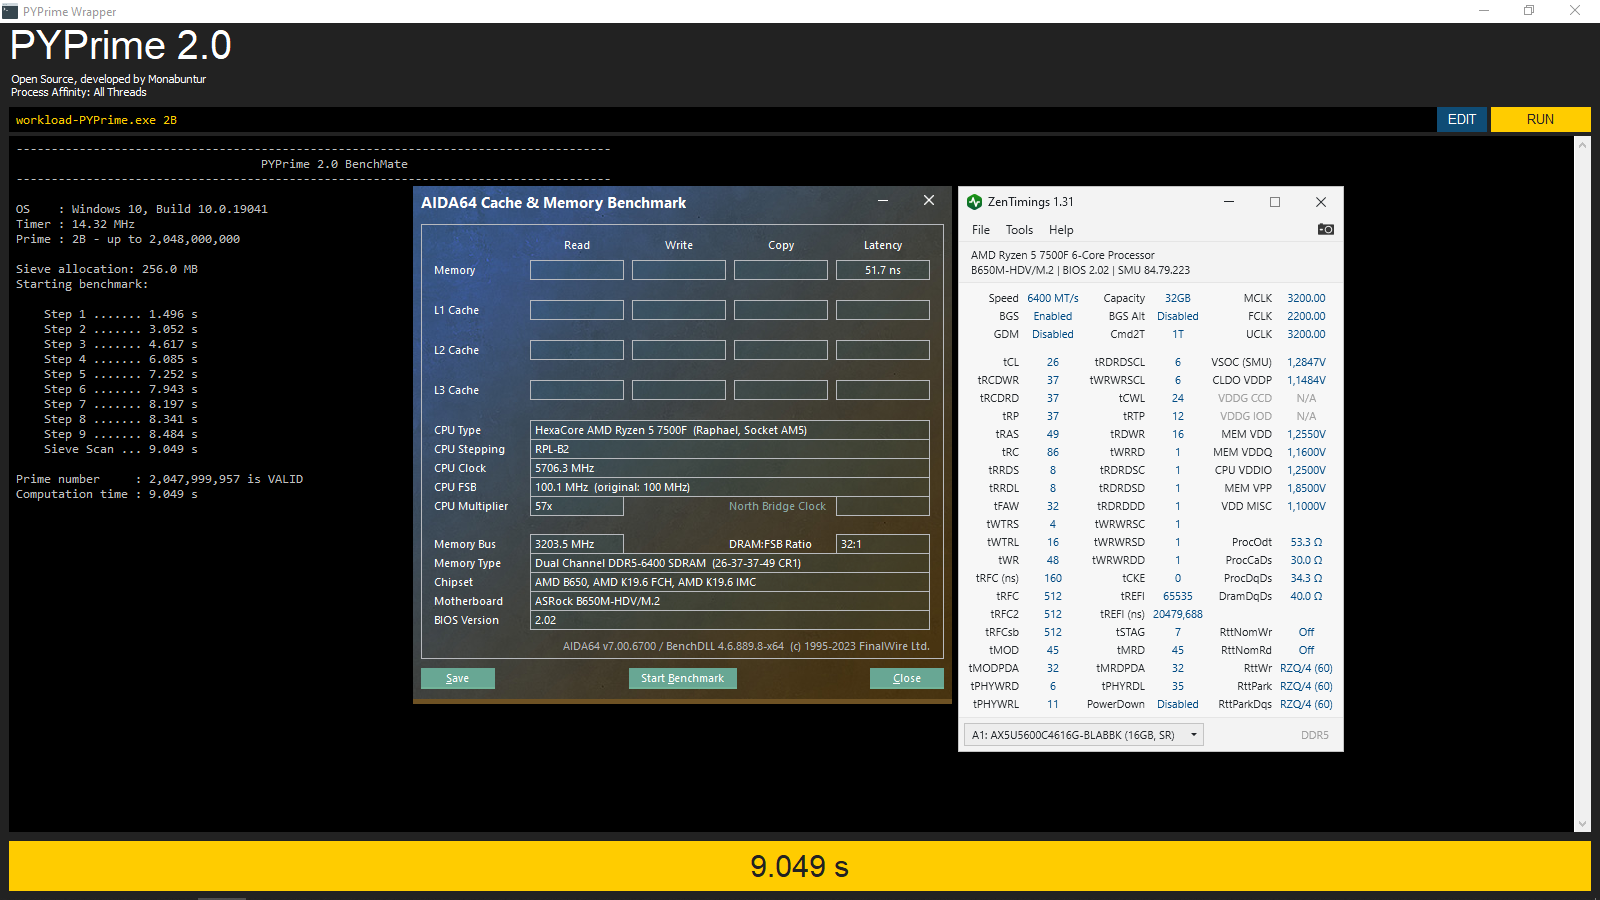Screen dimensions: 1600x900
Task: Click the CPU Clock value 5706.3 MHz
Action: (730, 468)
